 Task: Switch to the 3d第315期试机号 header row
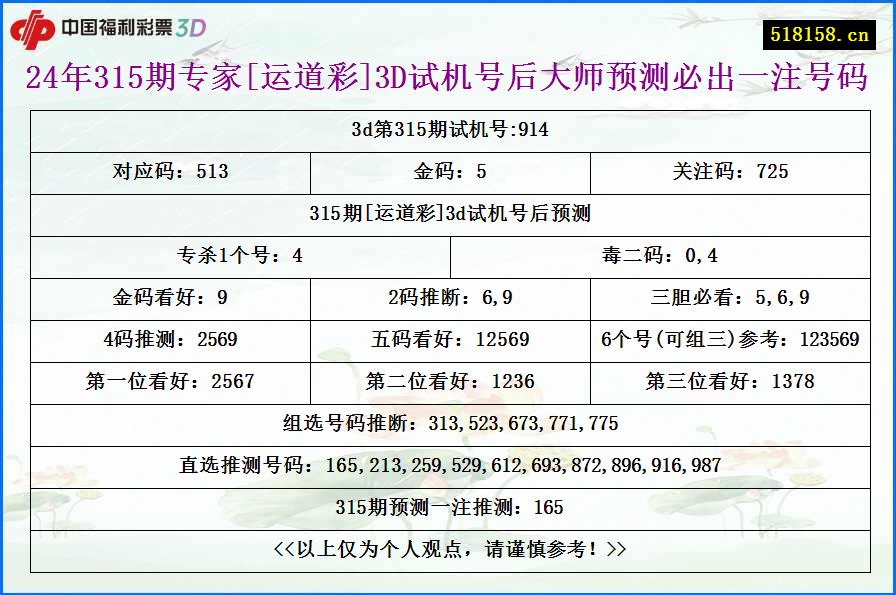448,129
